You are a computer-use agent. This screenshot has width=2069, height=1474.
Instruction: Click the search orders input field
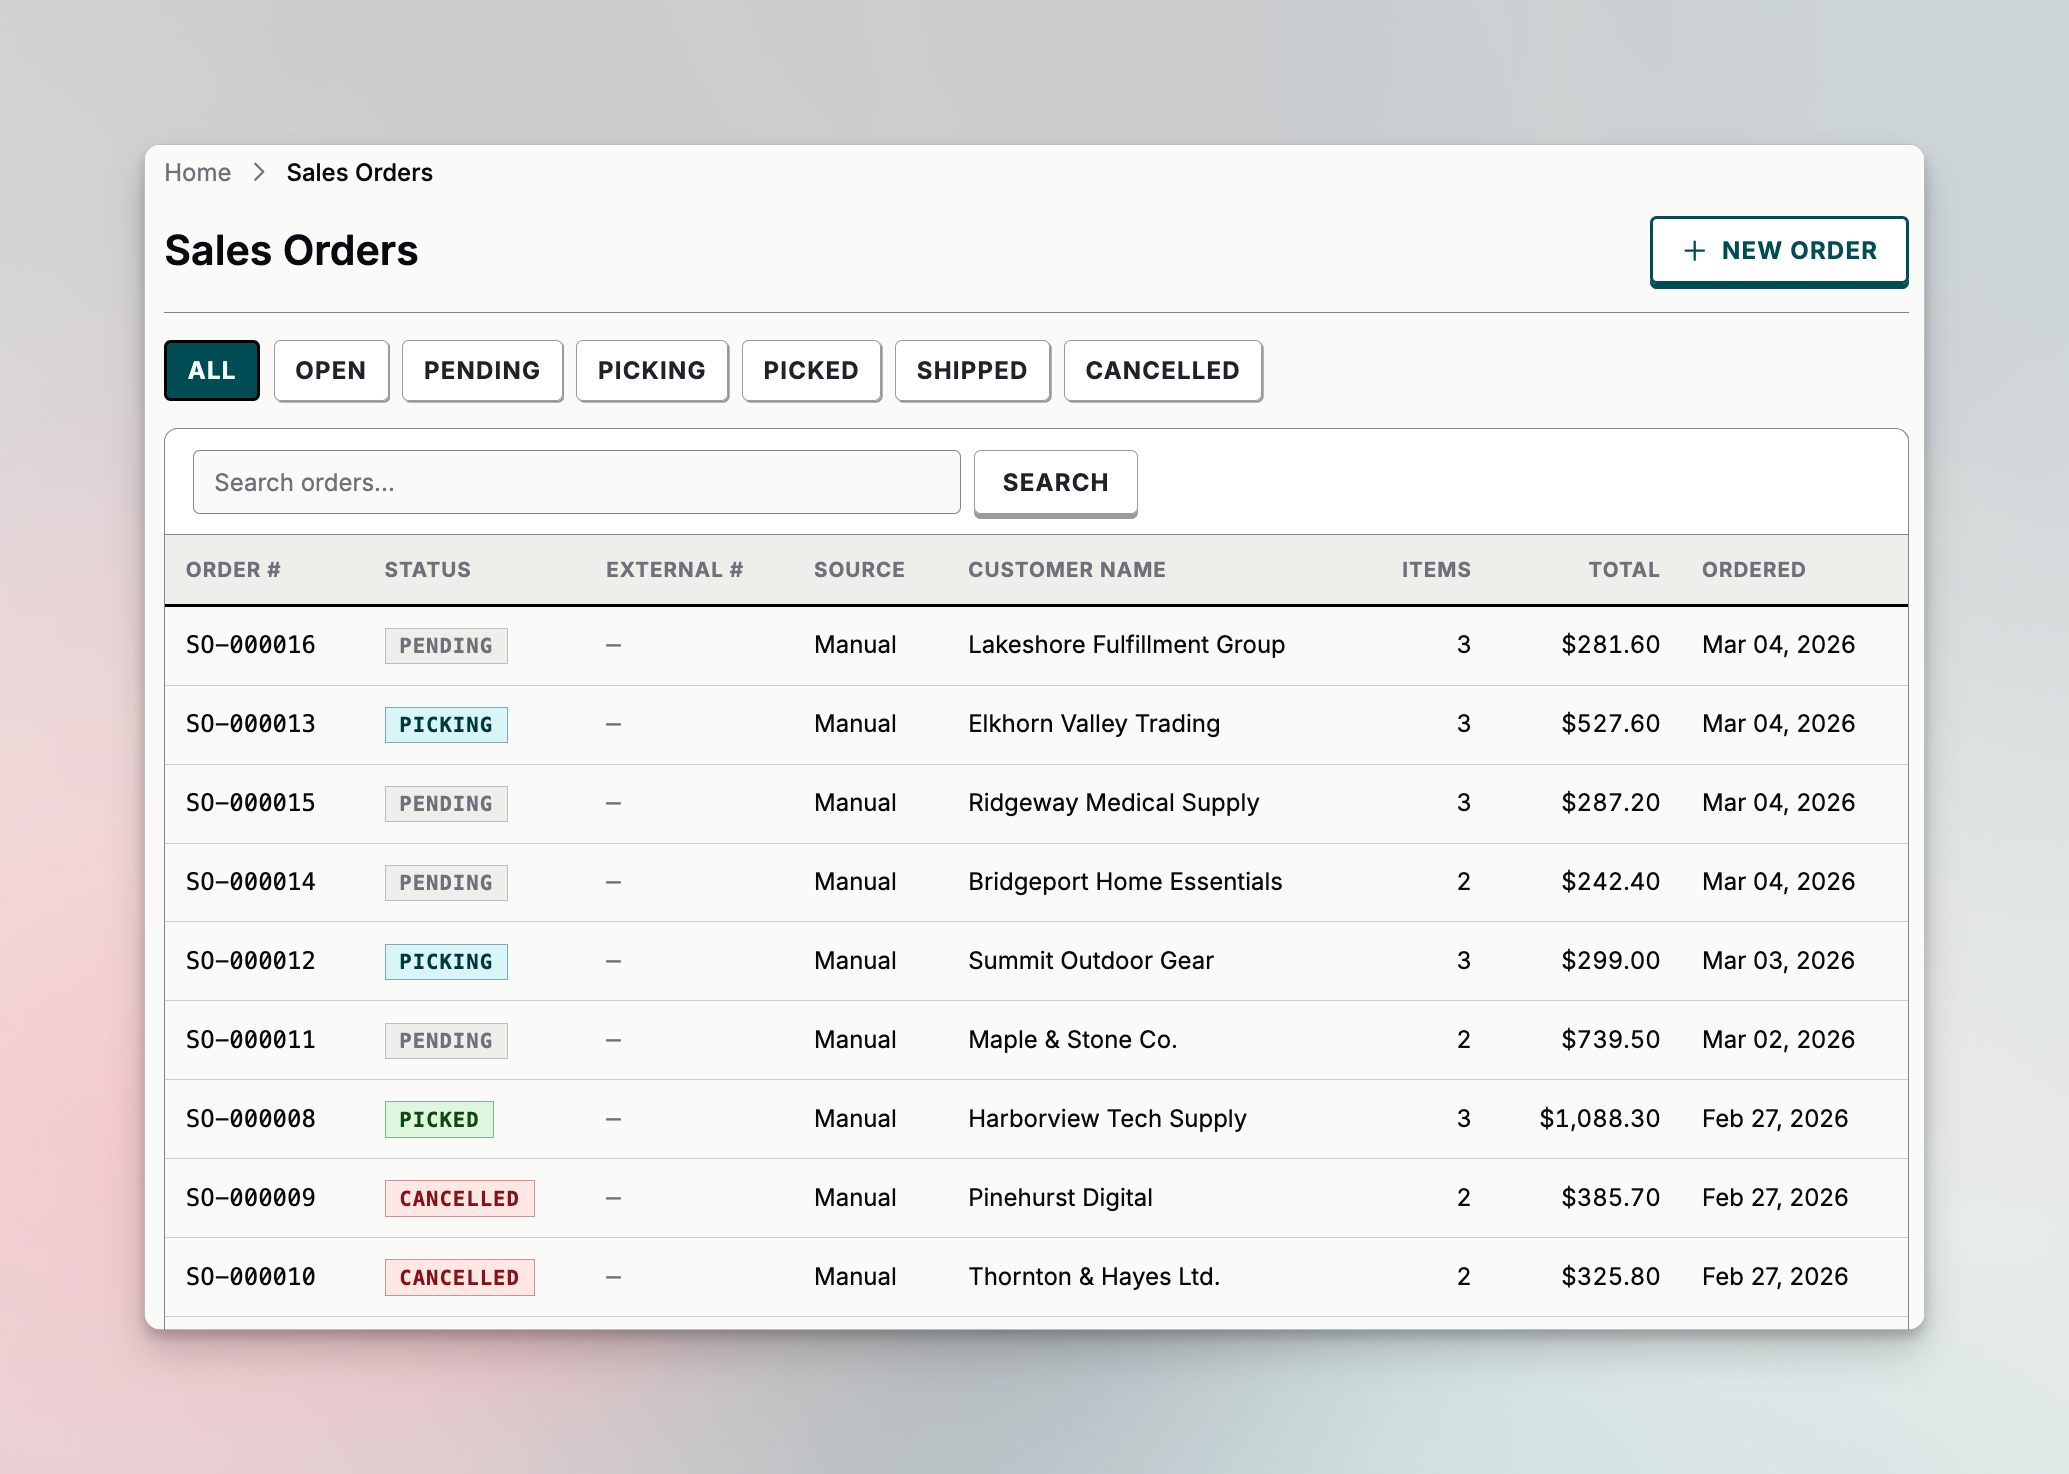(576, 482)
